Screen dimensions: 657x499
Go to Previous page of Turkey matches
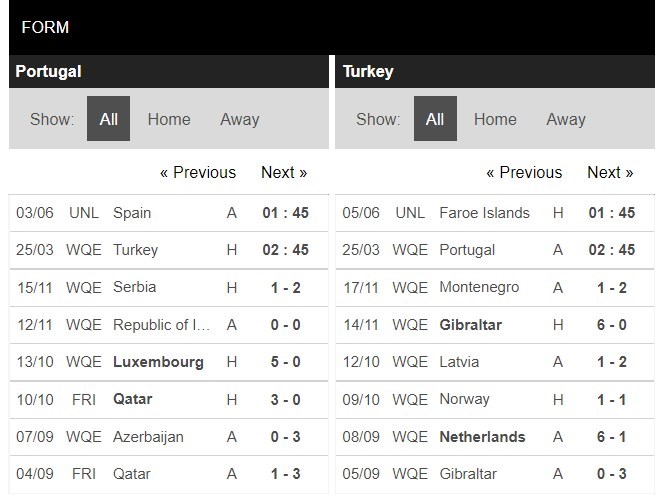[x=524, y=172]
